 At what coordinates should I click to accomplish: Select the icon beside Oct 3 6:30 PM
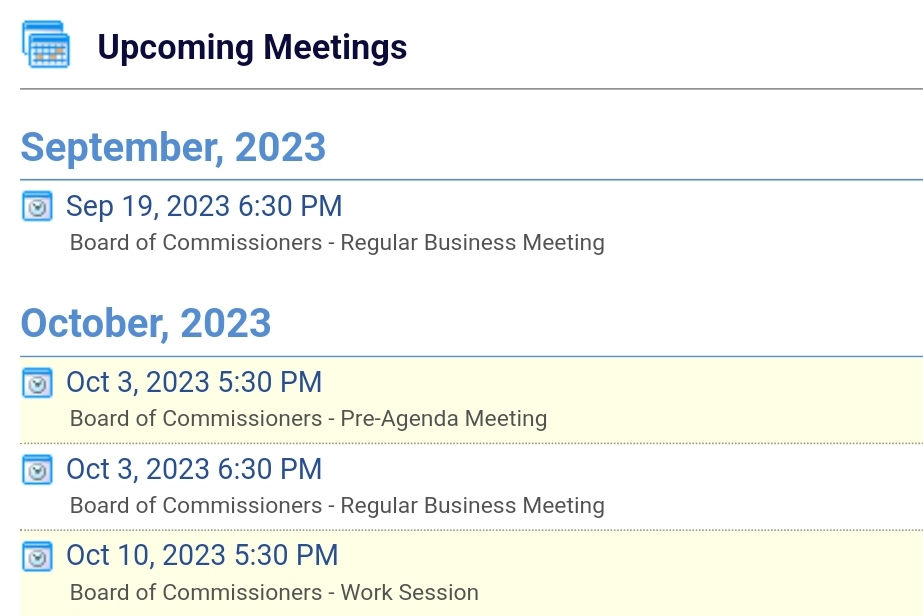(x=37, y=469)
